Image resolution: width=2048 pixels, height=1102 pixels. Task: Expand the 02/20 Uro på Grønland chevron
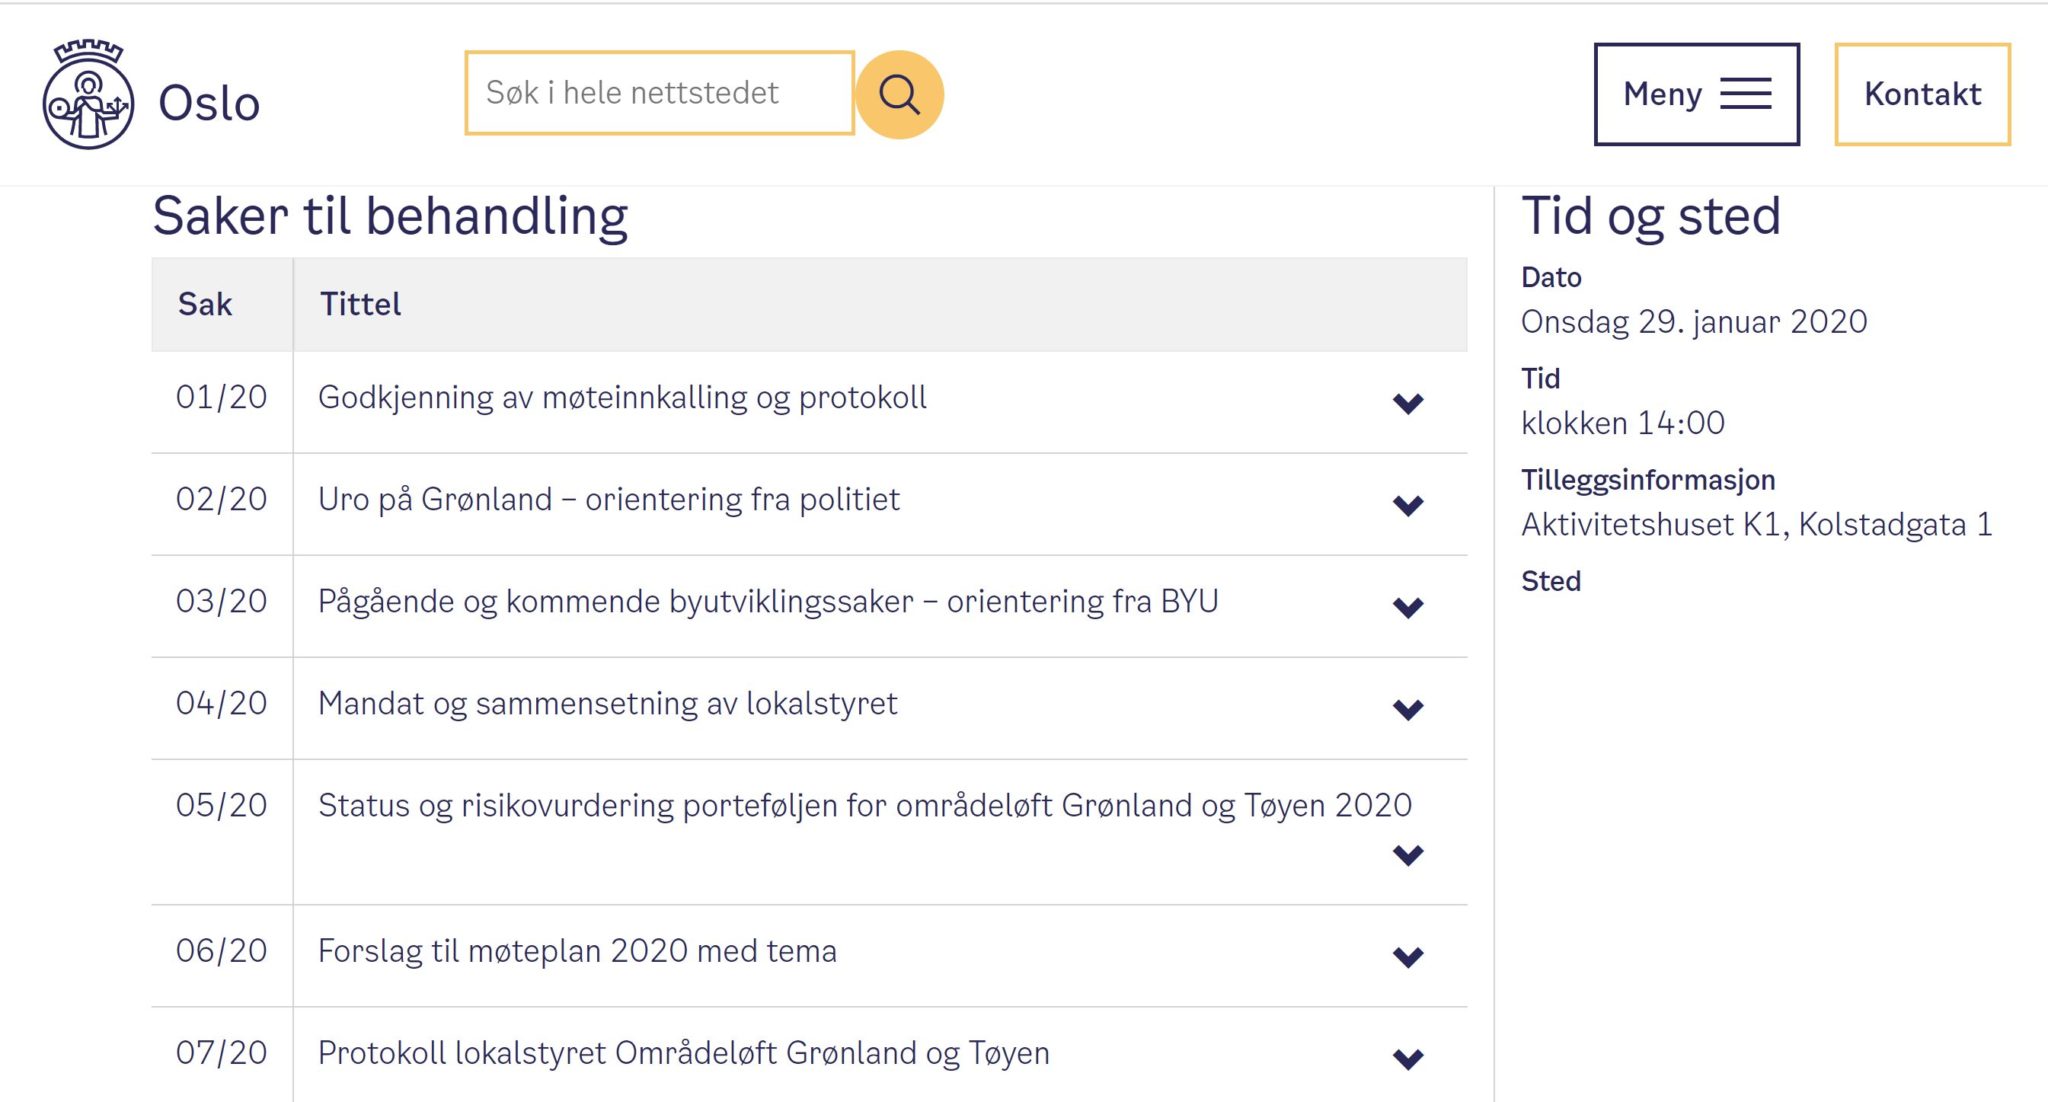[x=1407, y=505]
